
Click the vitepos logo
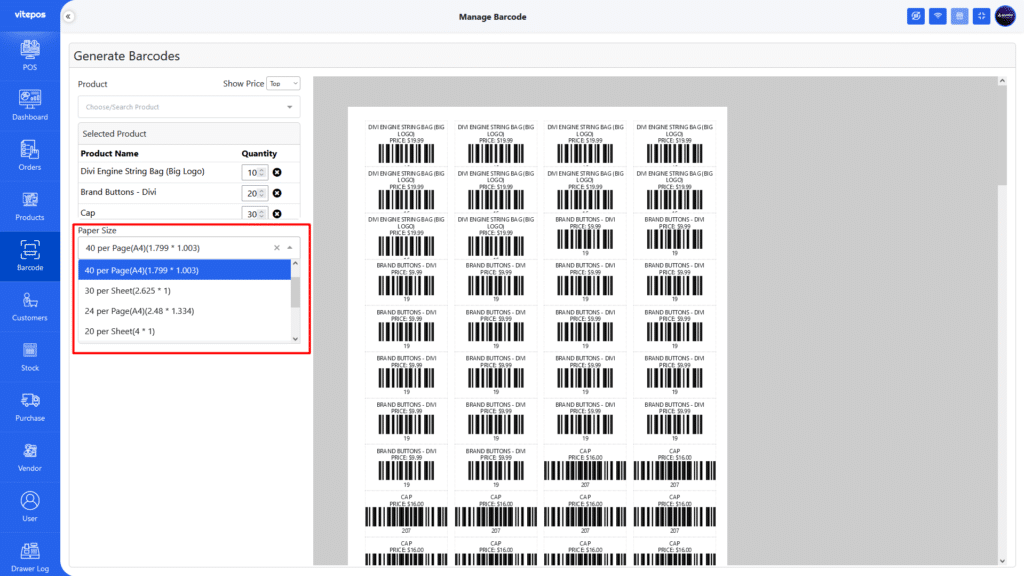click(30, 14)
